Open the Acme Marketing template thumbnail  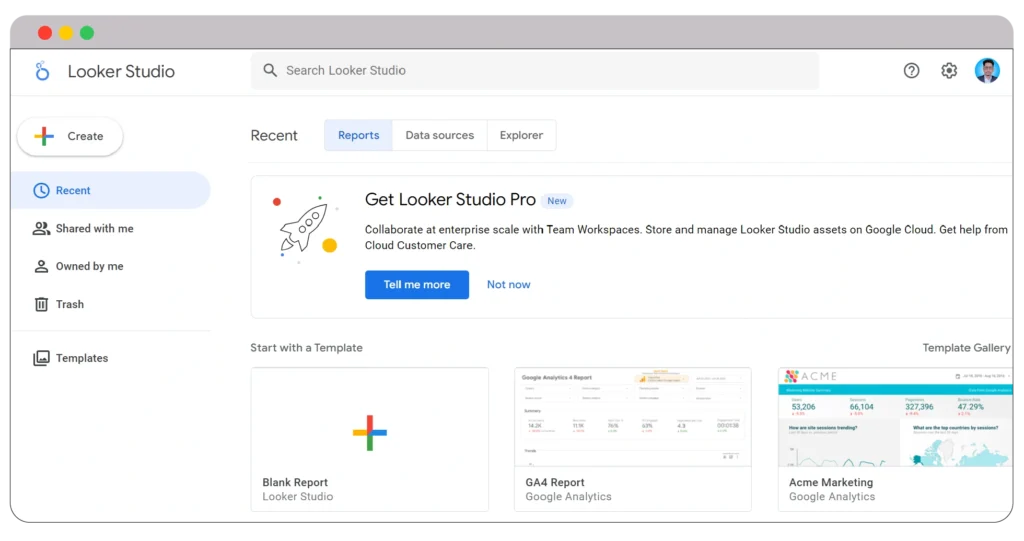[x=895, y=417]
